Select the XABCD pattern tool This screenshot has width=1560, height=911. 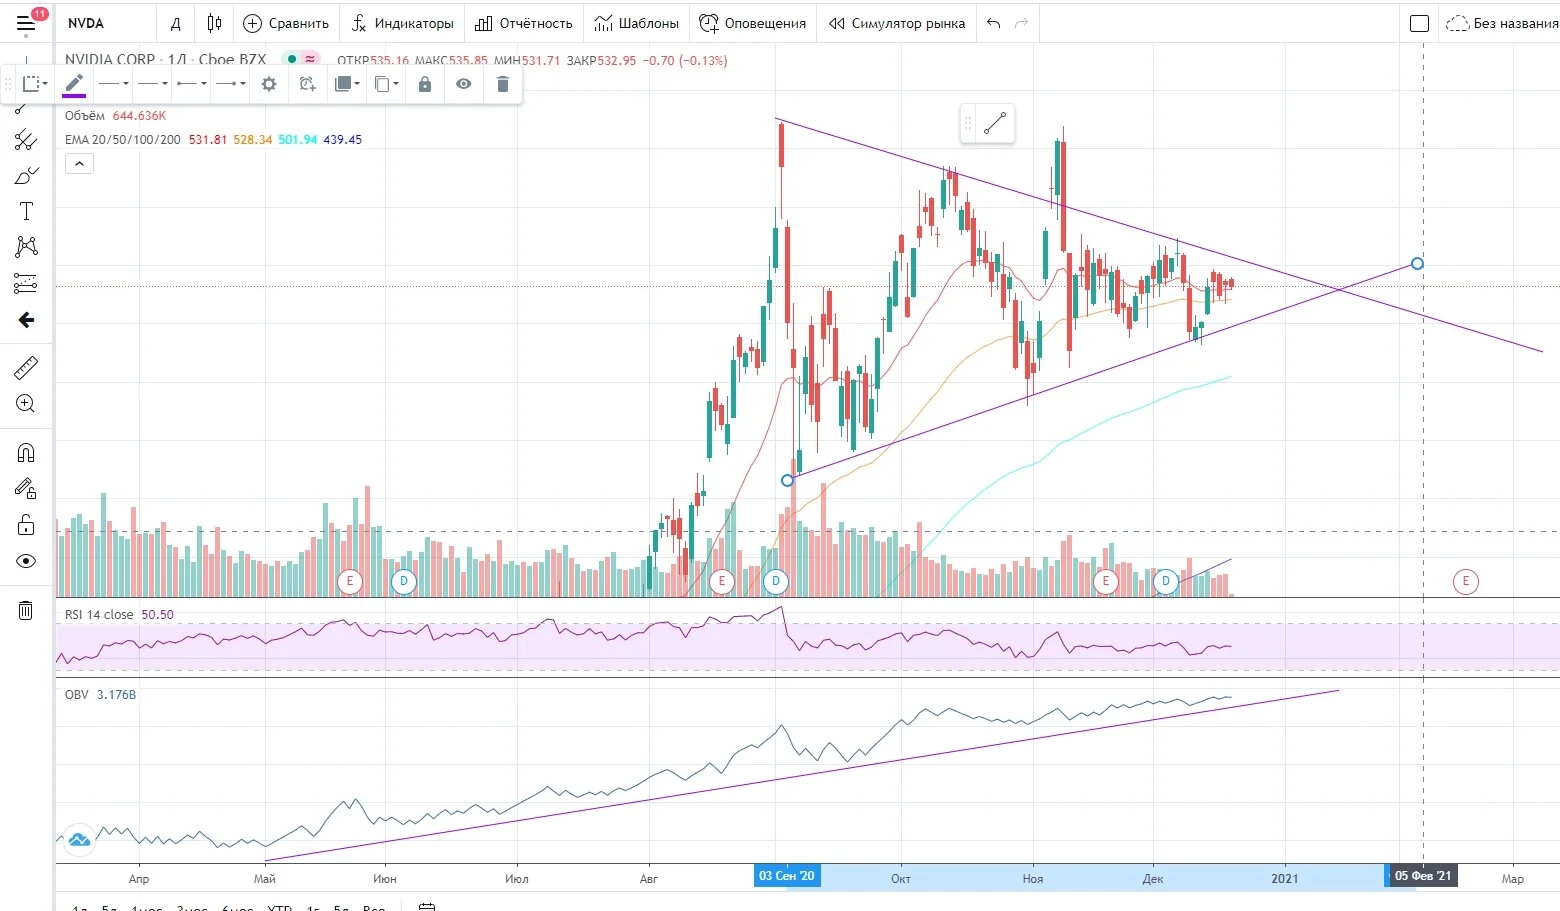(x=26, y=247)
